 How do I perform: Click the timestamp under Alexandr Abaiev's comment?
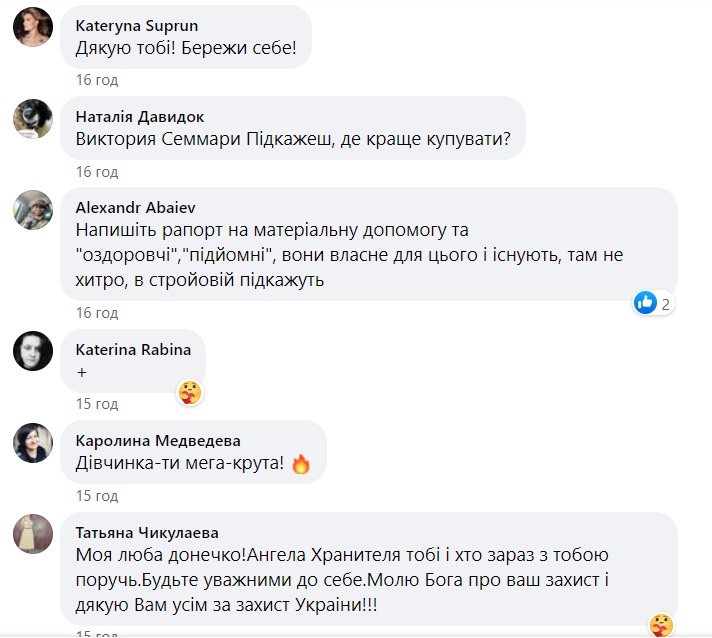(97, 313)
